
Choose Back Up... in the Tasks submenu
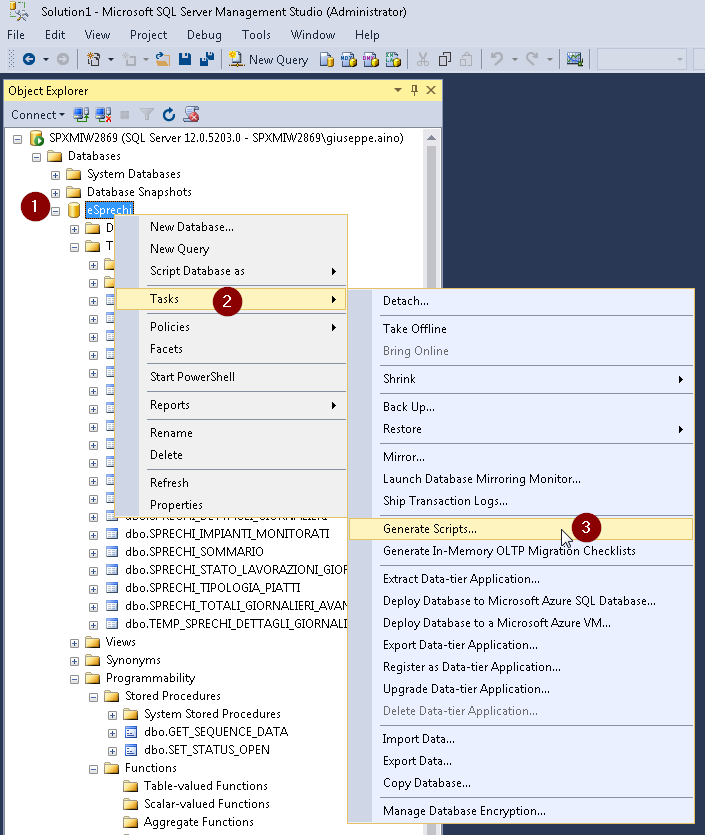pyautogui.click(x=408, y=407)
